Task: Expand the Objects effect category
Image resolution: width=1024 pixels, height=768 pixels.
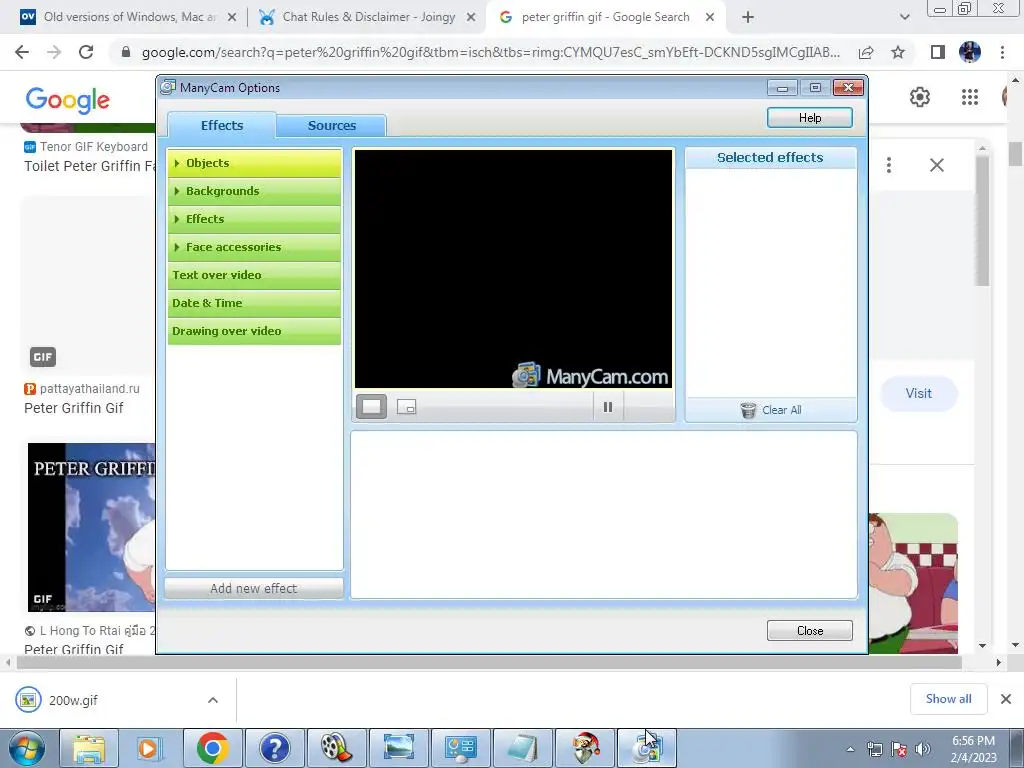Action: 254,163
